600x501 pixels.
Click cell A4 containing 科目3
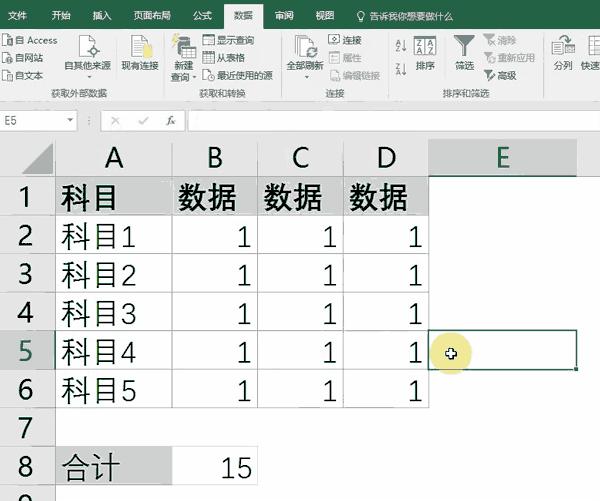click(114, 312)
